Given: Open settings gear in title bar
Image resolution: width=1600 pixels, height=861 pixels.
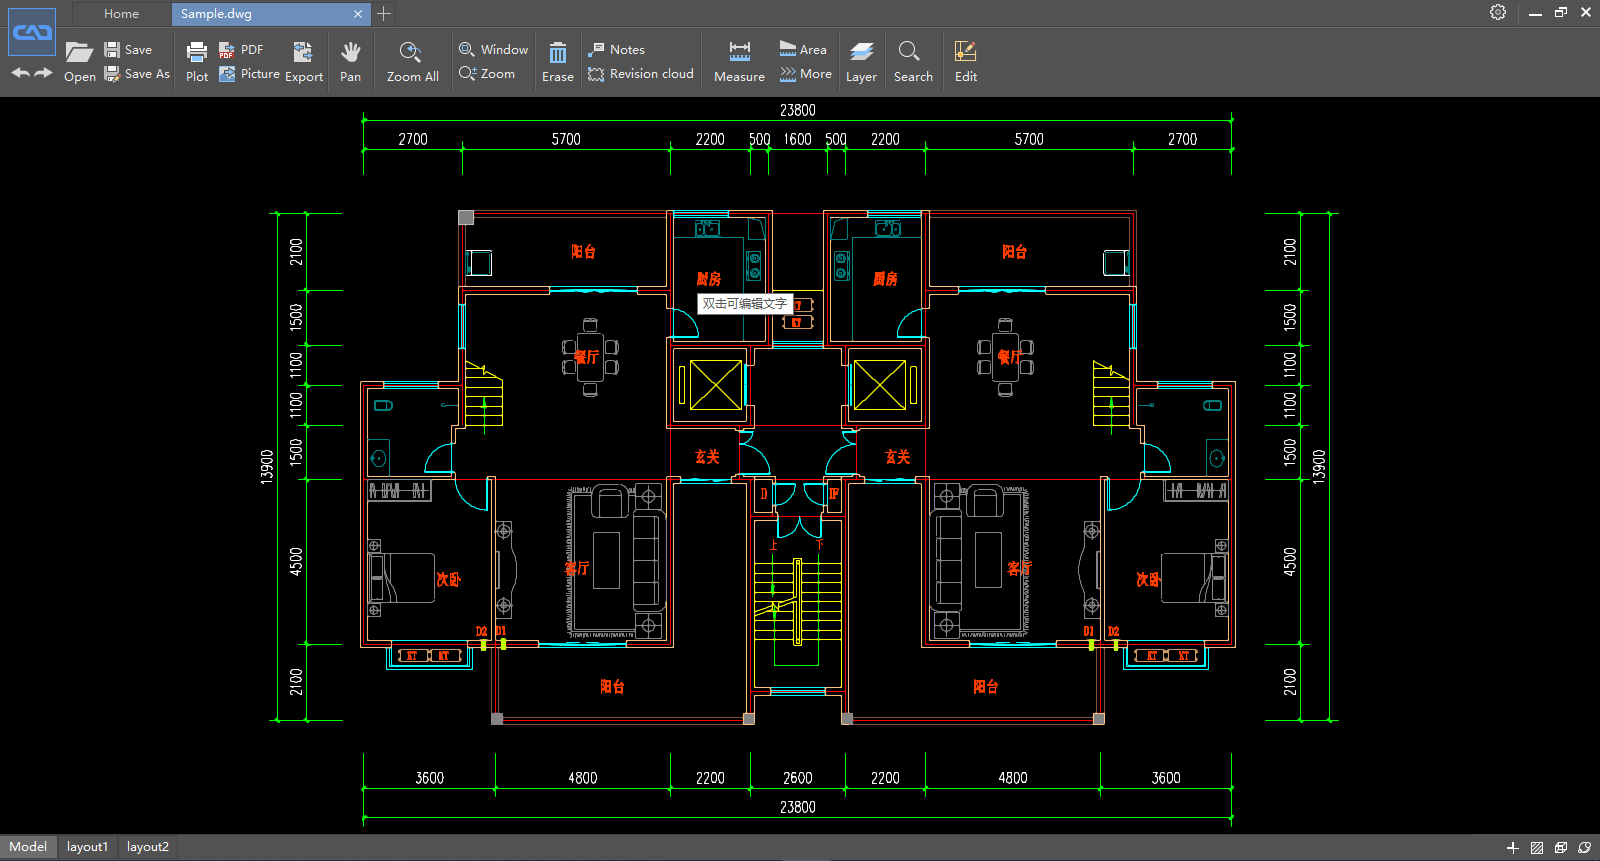Looking at the screenshot, I should pos(1497,12).
